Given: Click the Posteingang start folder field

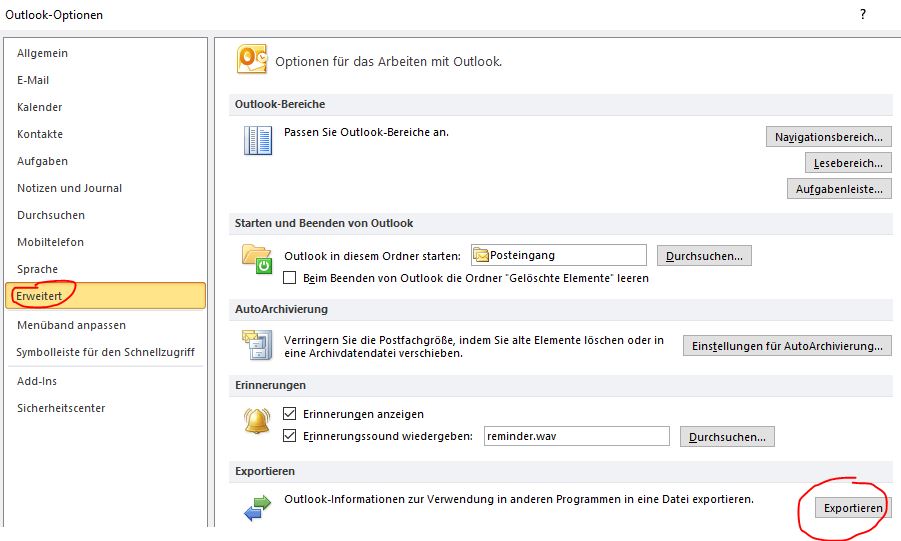Looking at the screenshot, I should [x=559, y=255].
